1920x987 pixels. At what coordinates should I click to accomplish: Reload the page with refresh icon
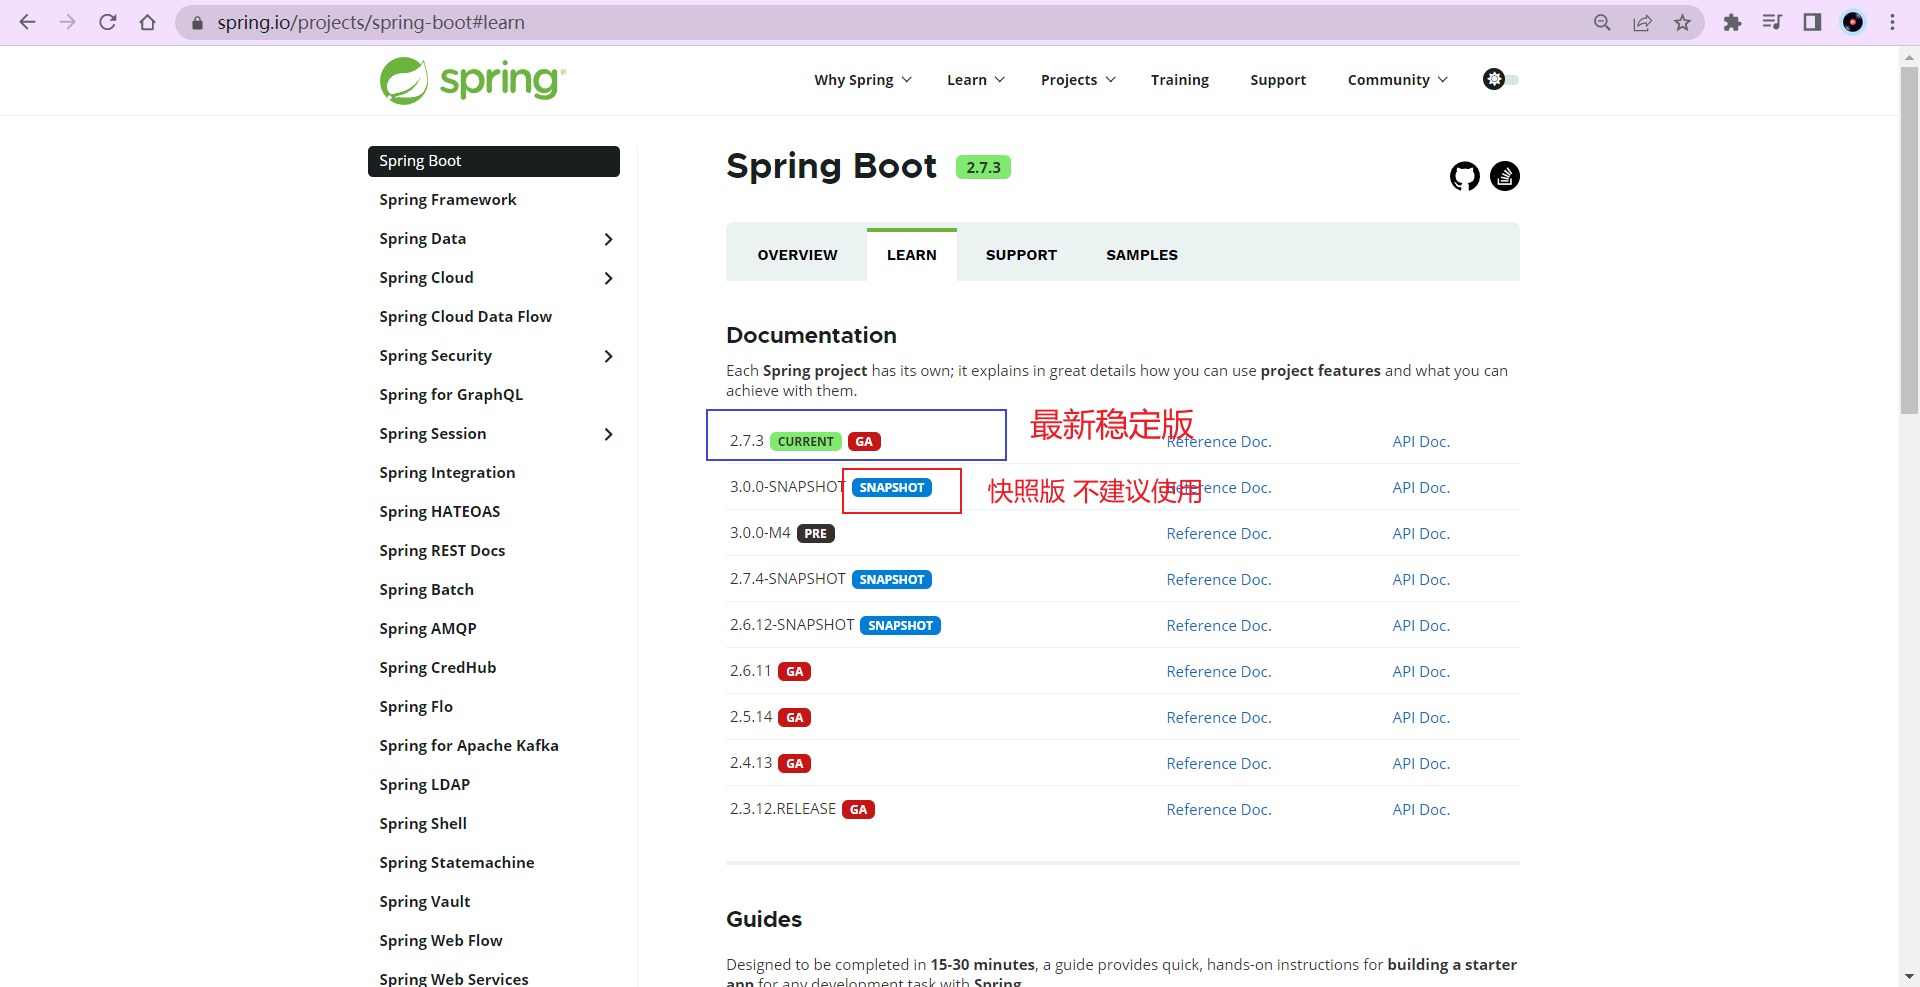click(x=108, y=22)
